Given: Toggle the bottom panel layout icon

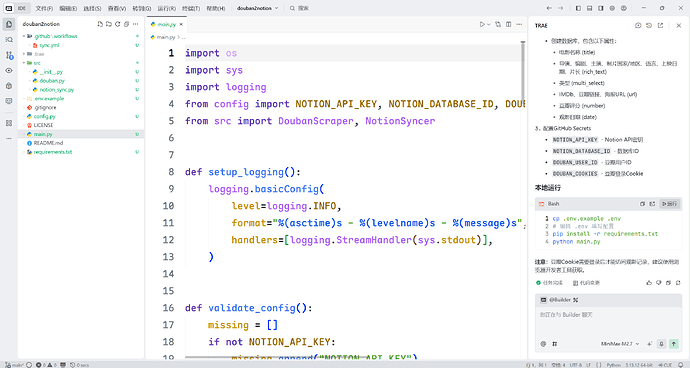Looking at the screenshot, I should click(590, 8).
